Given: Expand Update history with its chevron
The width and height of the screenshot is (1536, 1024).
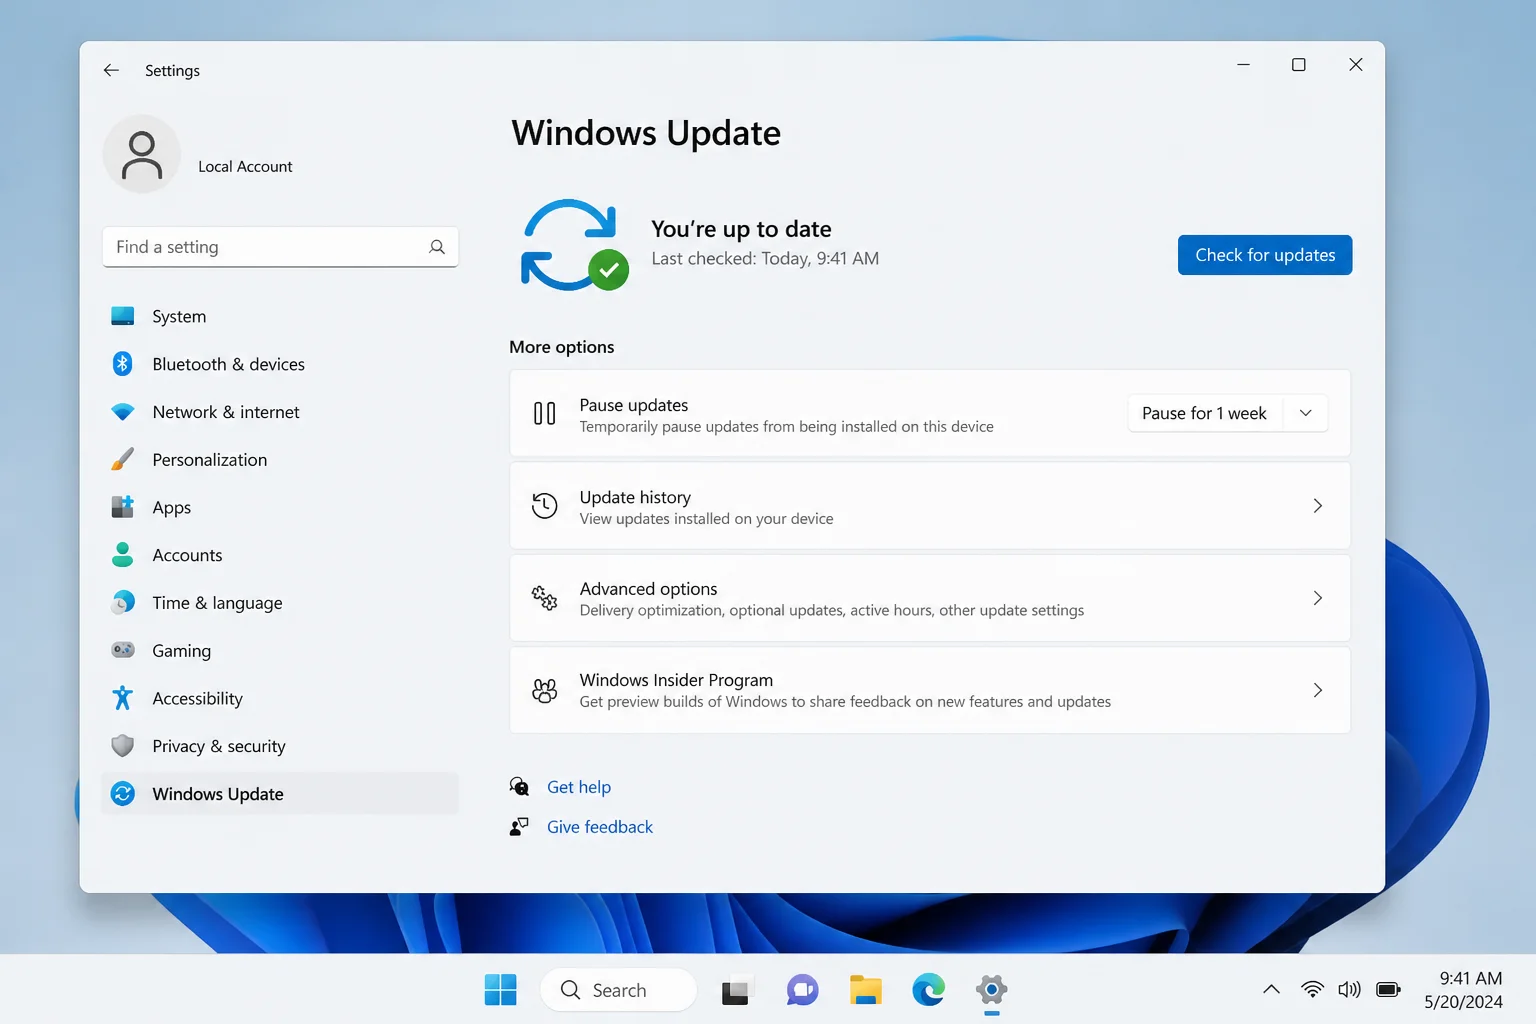Looking at the screenshot, I should [1318, 506].
